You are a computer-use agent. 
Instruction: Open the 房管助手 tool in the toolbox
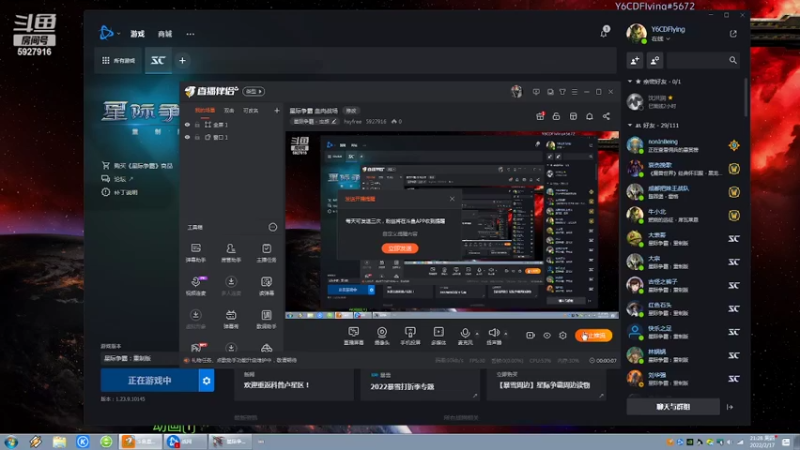[231, 253]
